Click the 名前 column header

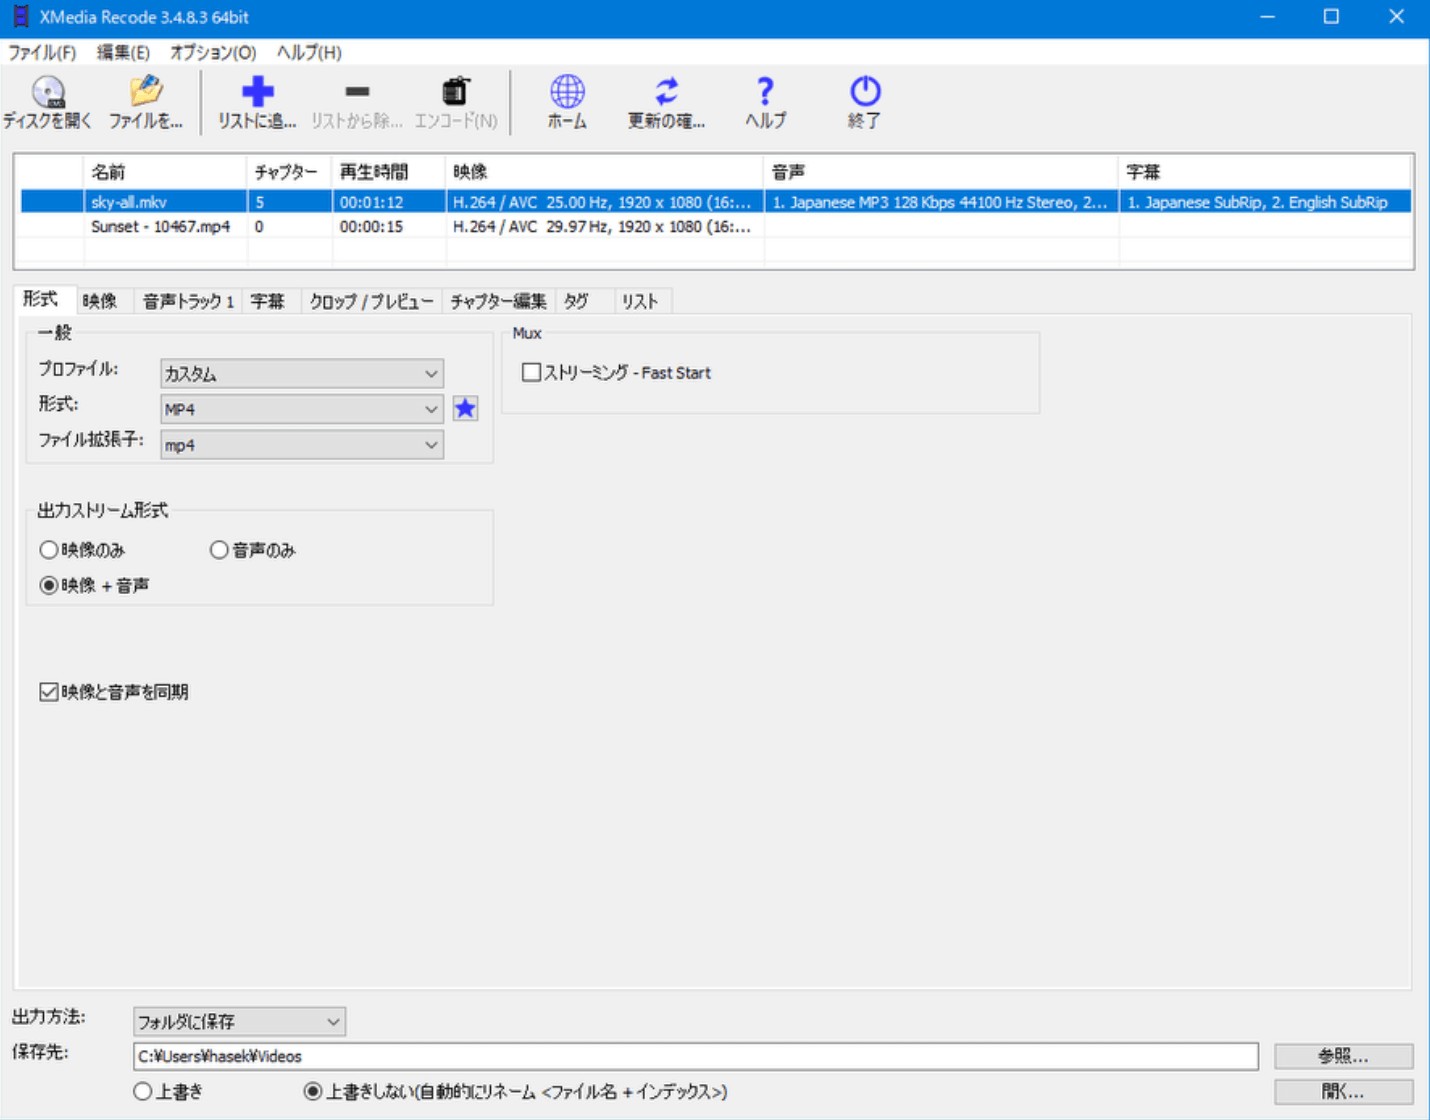[x=164, y=172]
